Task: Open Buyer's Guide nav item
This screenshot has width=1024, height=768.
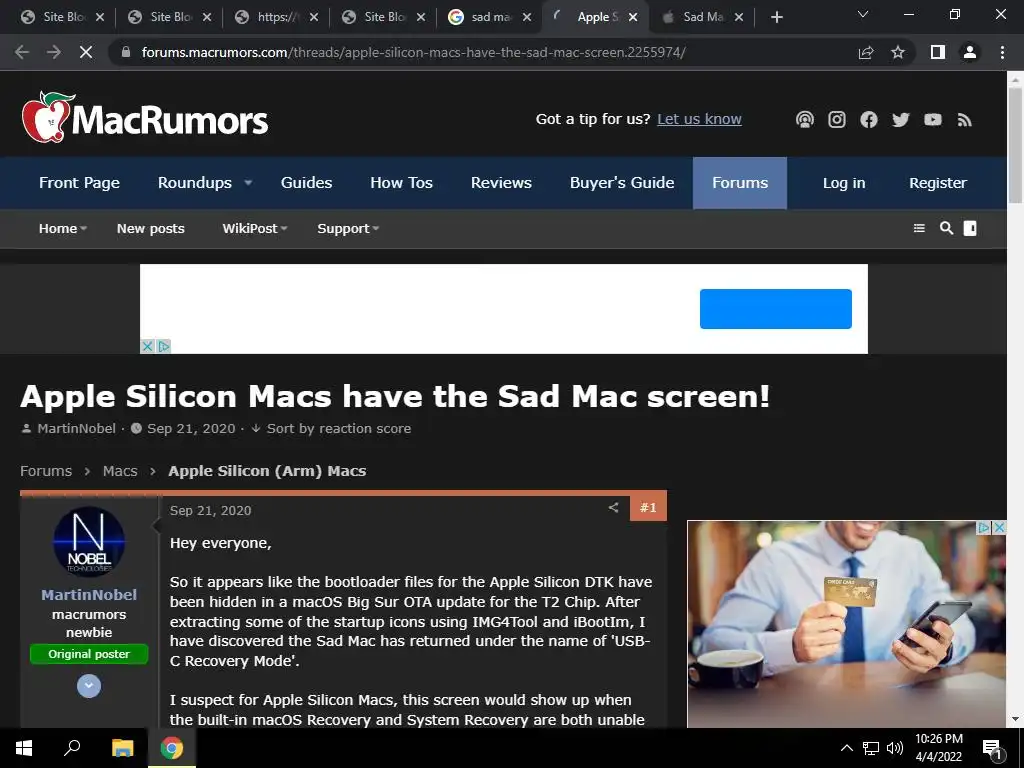Action: click(622, 183)
